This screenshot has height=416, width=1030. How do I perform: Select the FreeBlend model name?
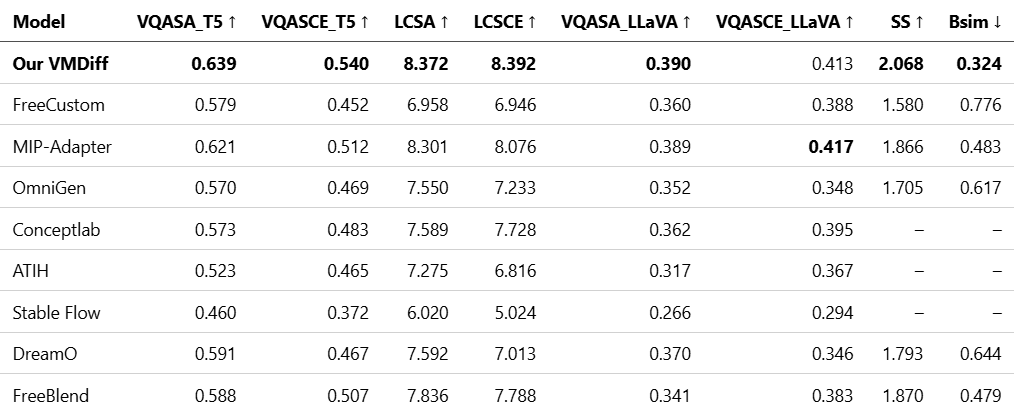tap(51, 396)
